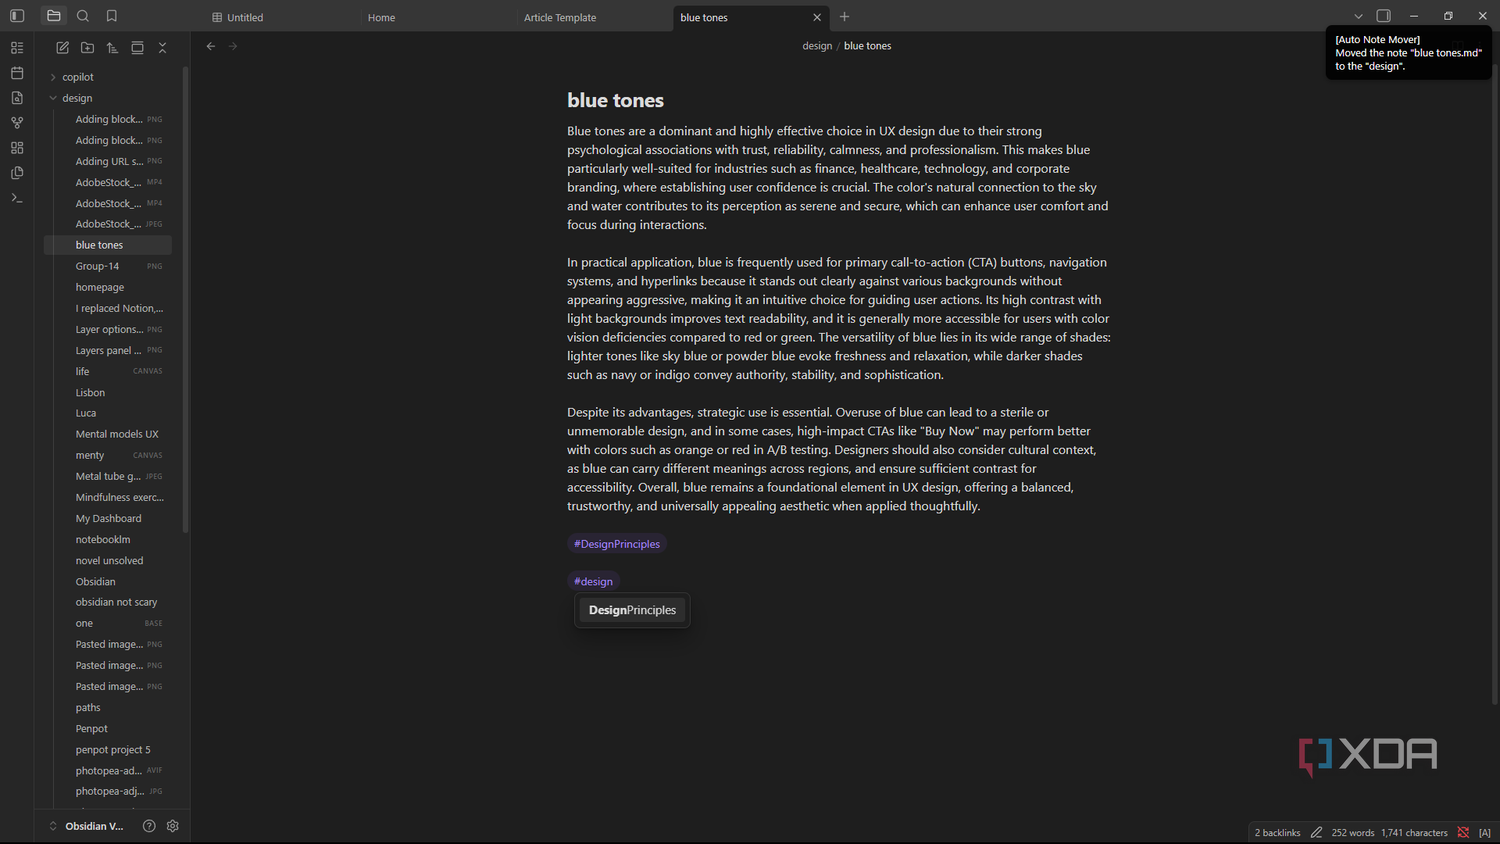Click the red sync status icon
Viewport: 1500px width, 844px height.
1463,833
